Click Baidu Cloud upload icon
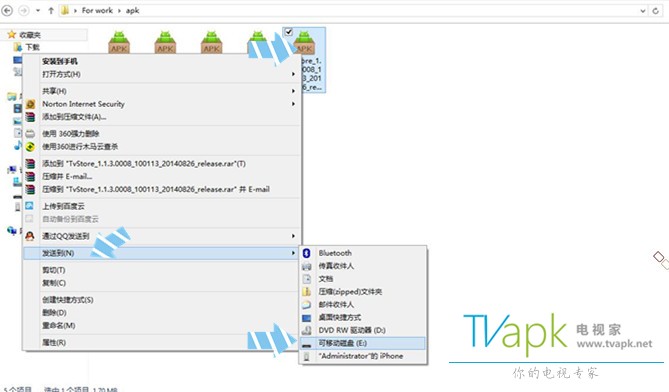 click(x=29, y=206)
